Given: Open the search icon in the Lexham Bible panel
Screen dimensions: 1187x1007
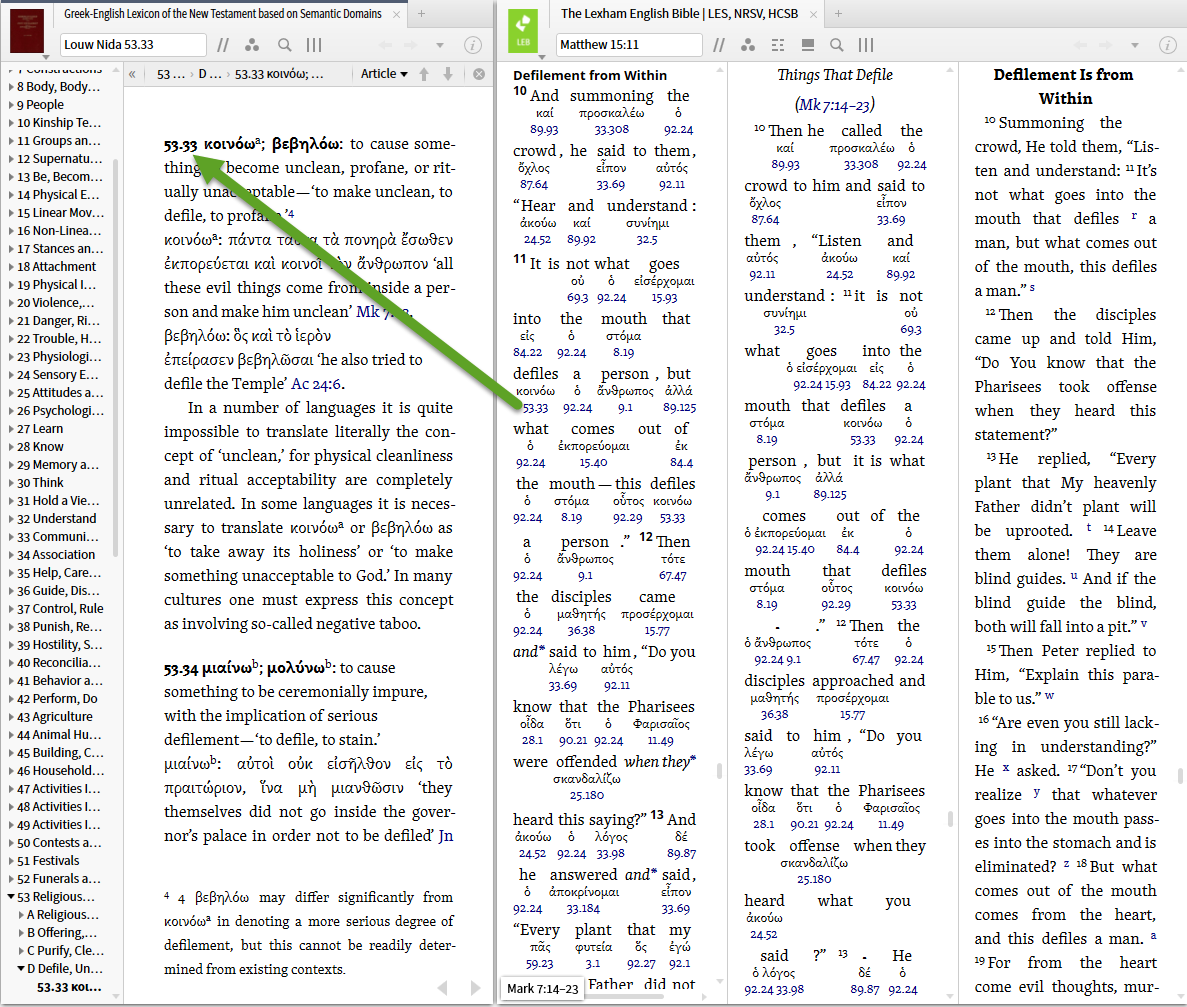Looking at the screenshot, I should click(x=837, y=44).
